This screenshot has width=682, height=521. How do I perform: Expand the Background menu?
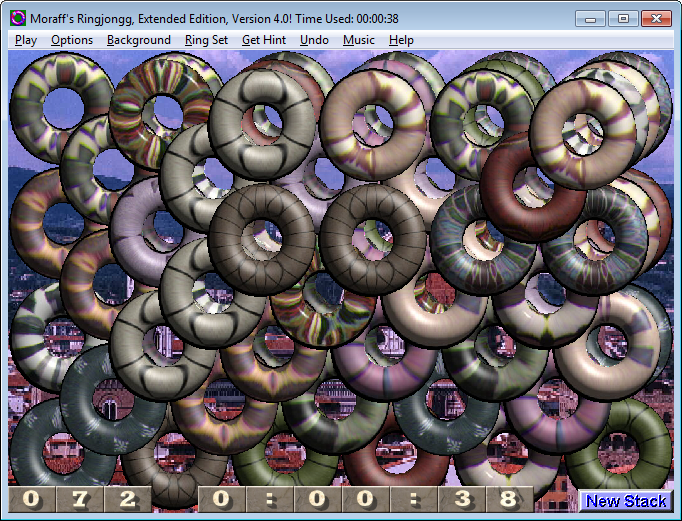point(139,40)
